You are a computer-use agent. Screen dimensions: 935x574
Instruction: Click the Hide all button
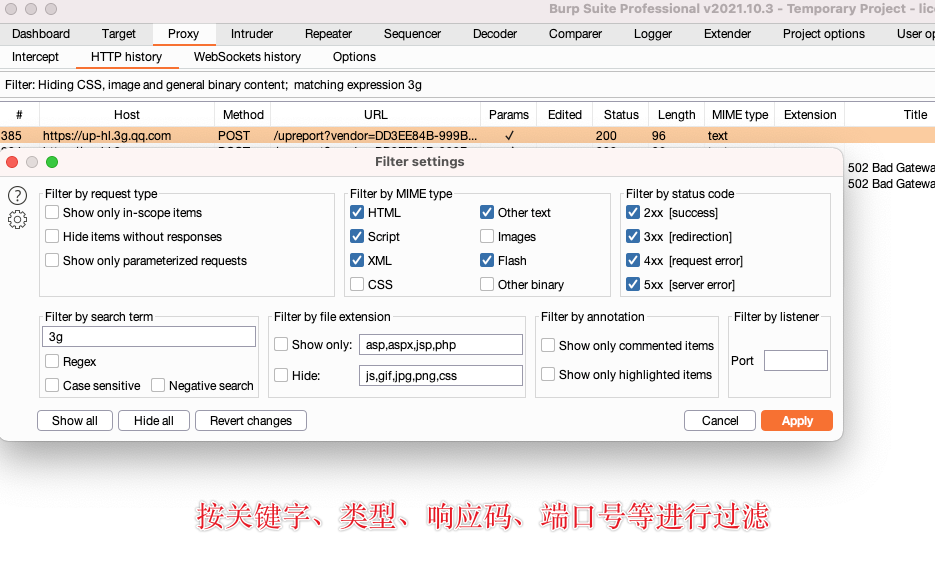154,421
